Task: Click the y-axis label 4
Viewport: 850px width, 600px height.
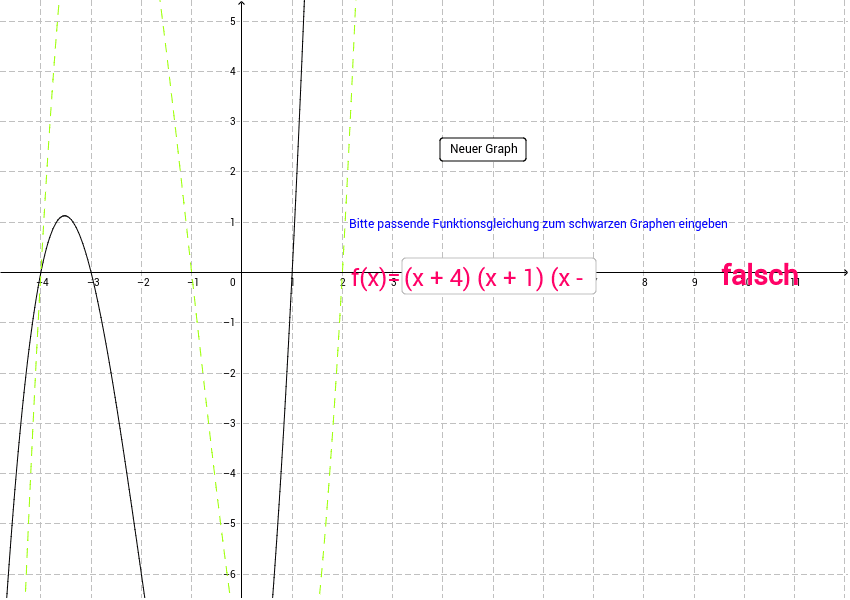Action: coord(233,71)
